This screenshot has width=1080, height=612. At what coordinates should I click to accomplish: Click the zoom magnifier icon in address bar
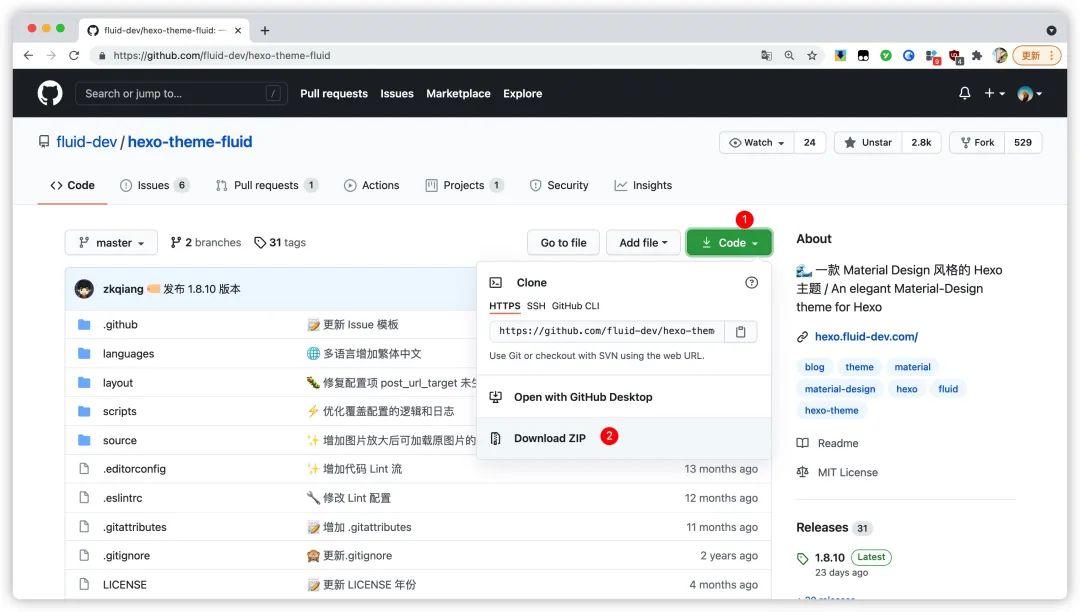(789, 56)
